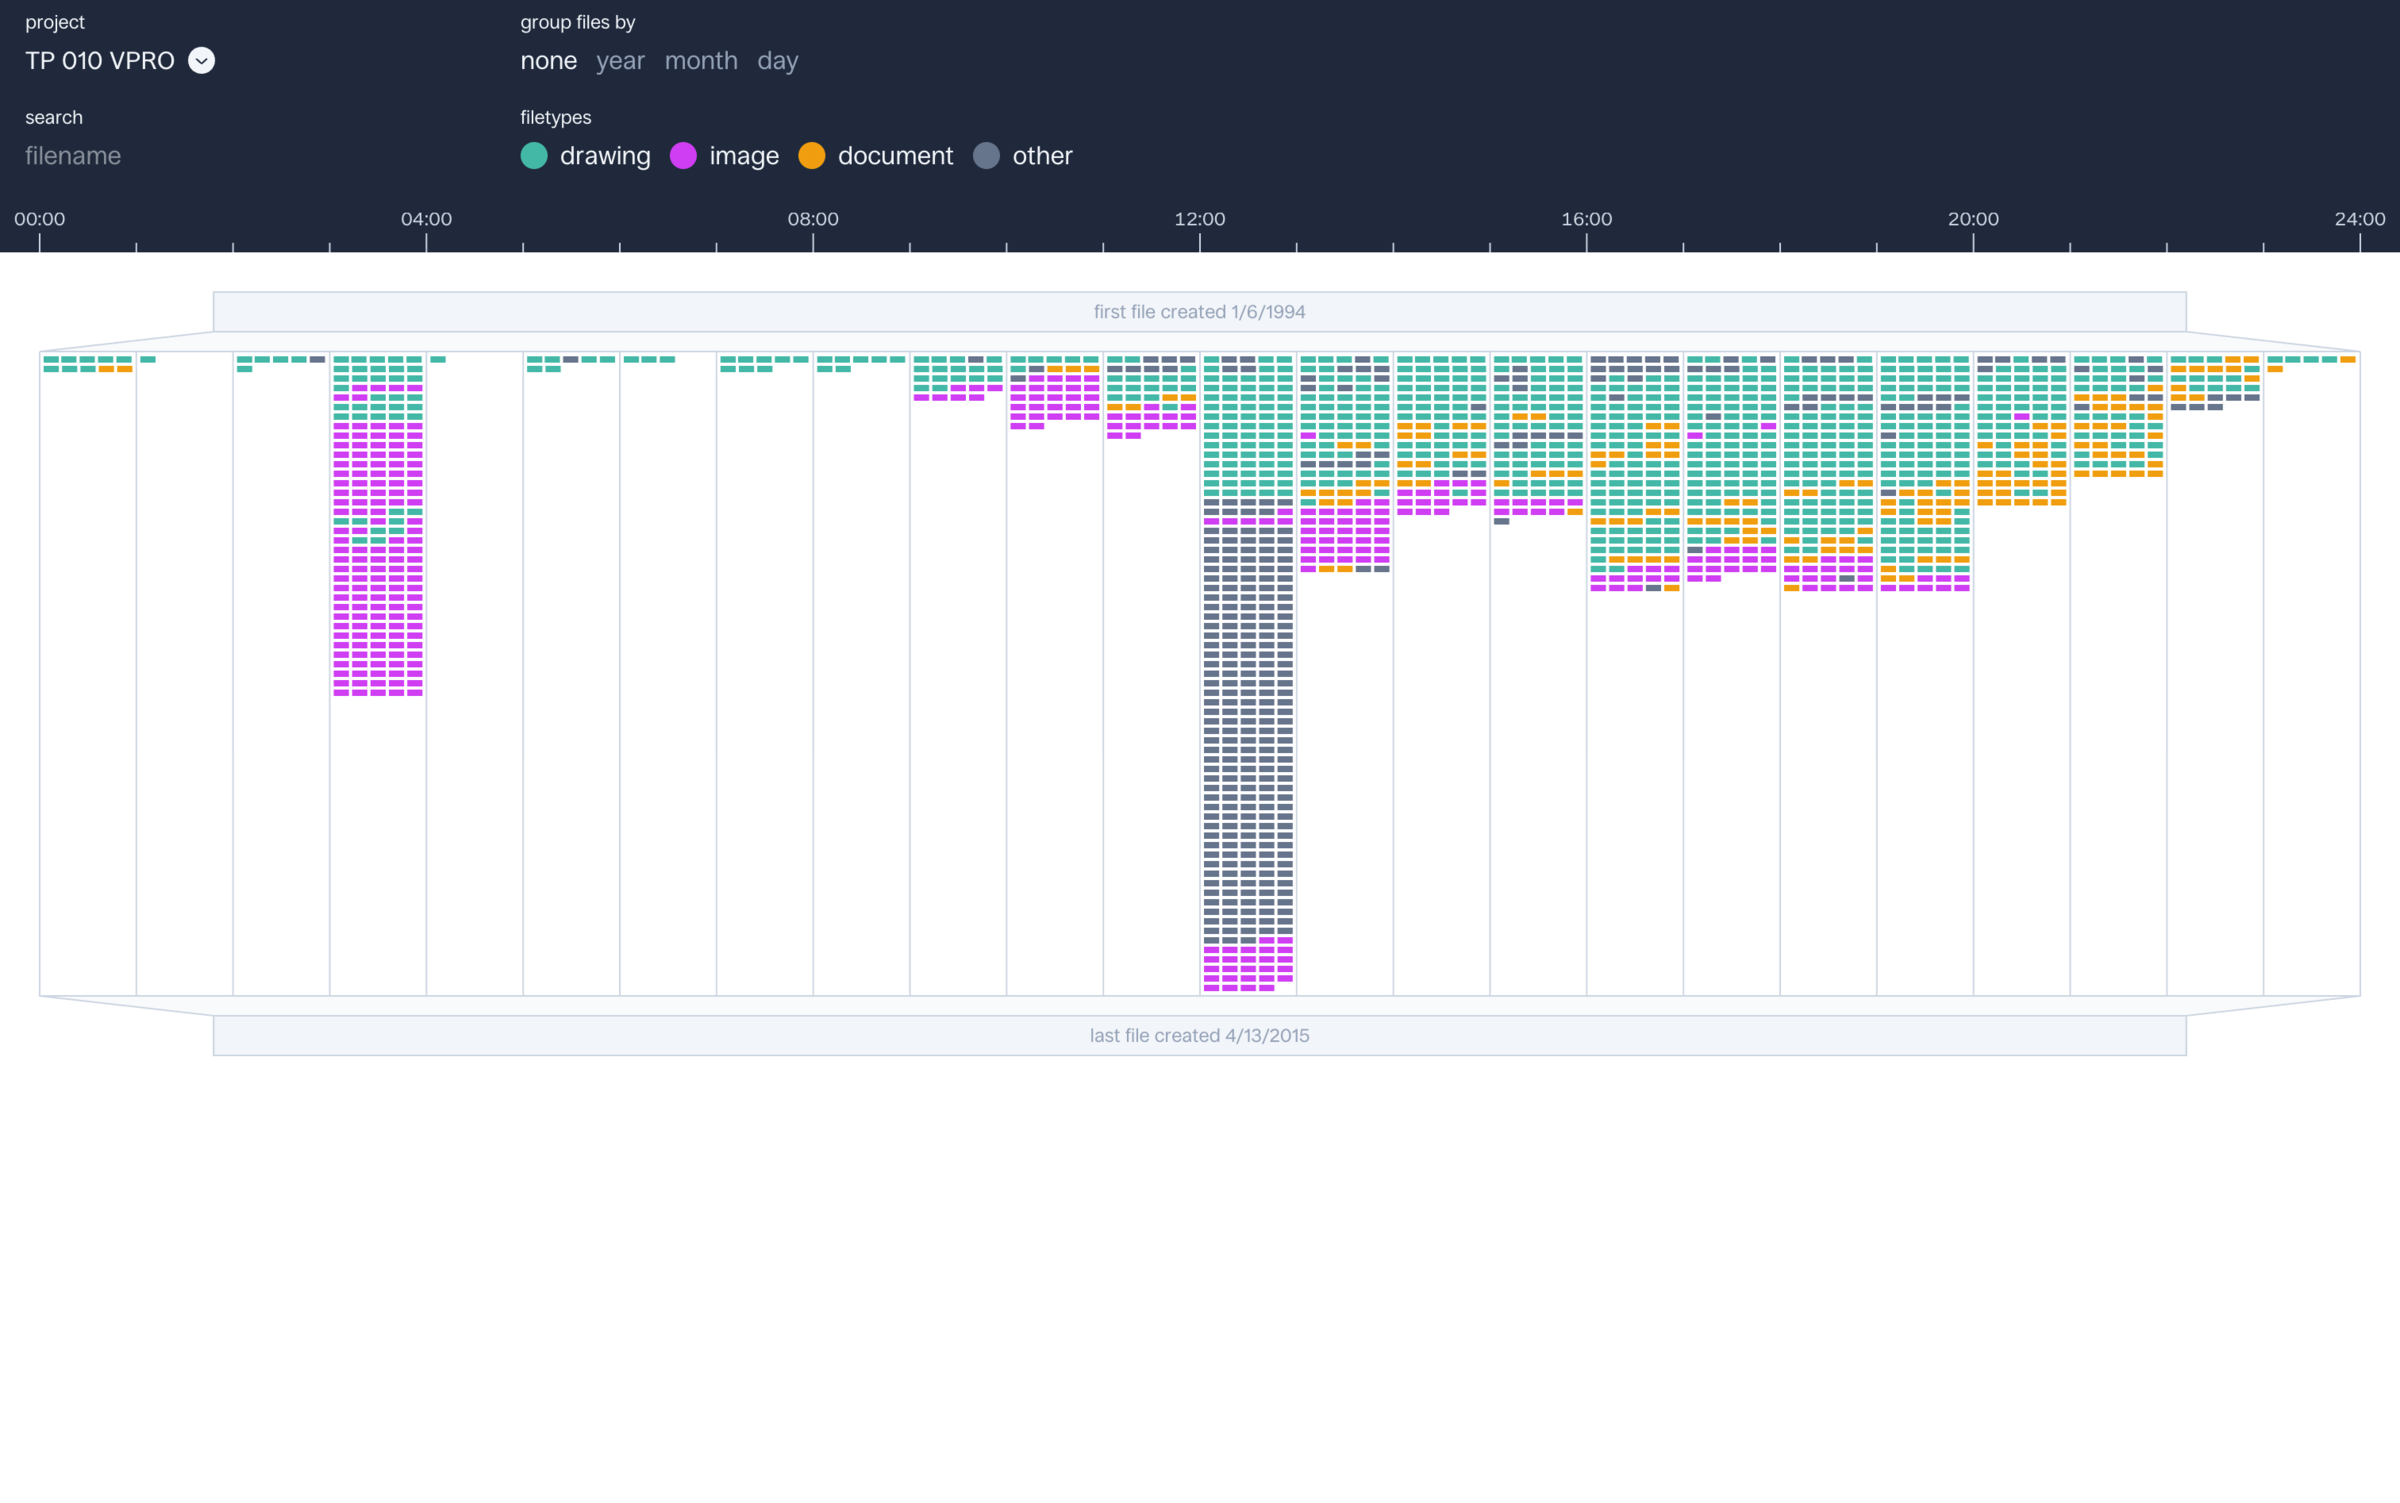This screenshot has width=2400, height=1503.
Task: Toggle the drawing filetype green circle
Action: tap(534, 156)
